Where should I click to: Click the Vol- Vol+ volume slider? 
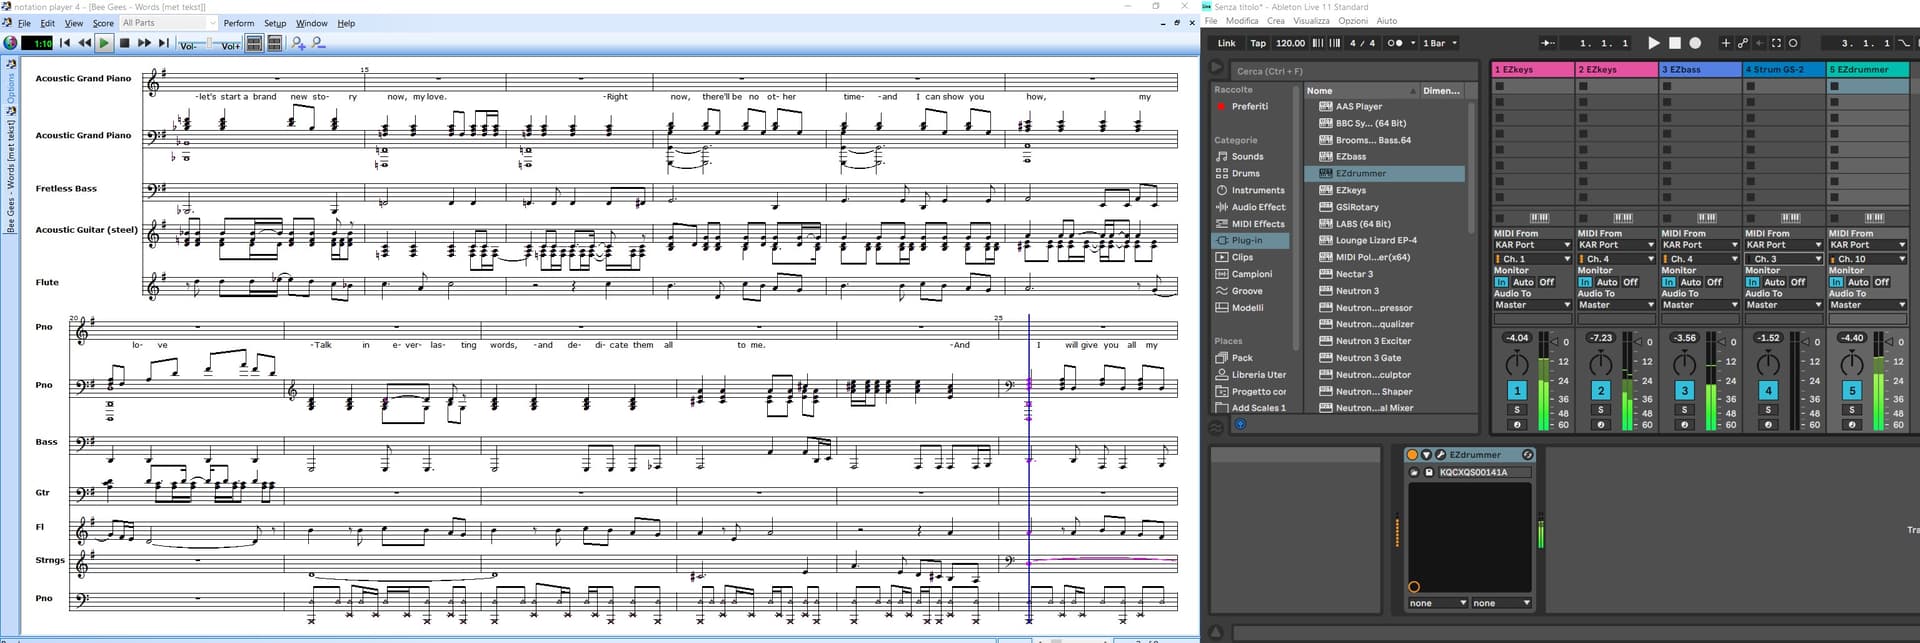209,44
